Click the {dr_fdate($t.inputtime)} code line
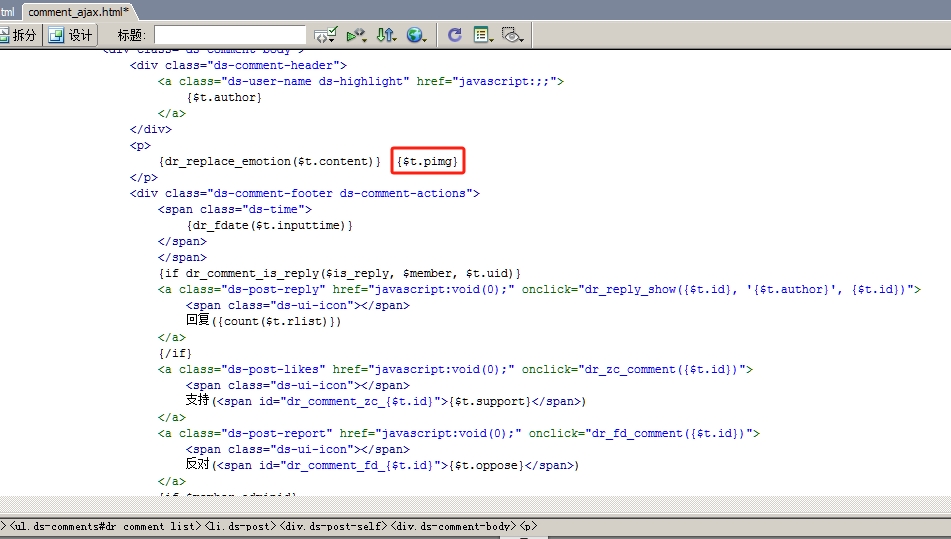This screenshot has width=951, height=539. pos(270,225)
